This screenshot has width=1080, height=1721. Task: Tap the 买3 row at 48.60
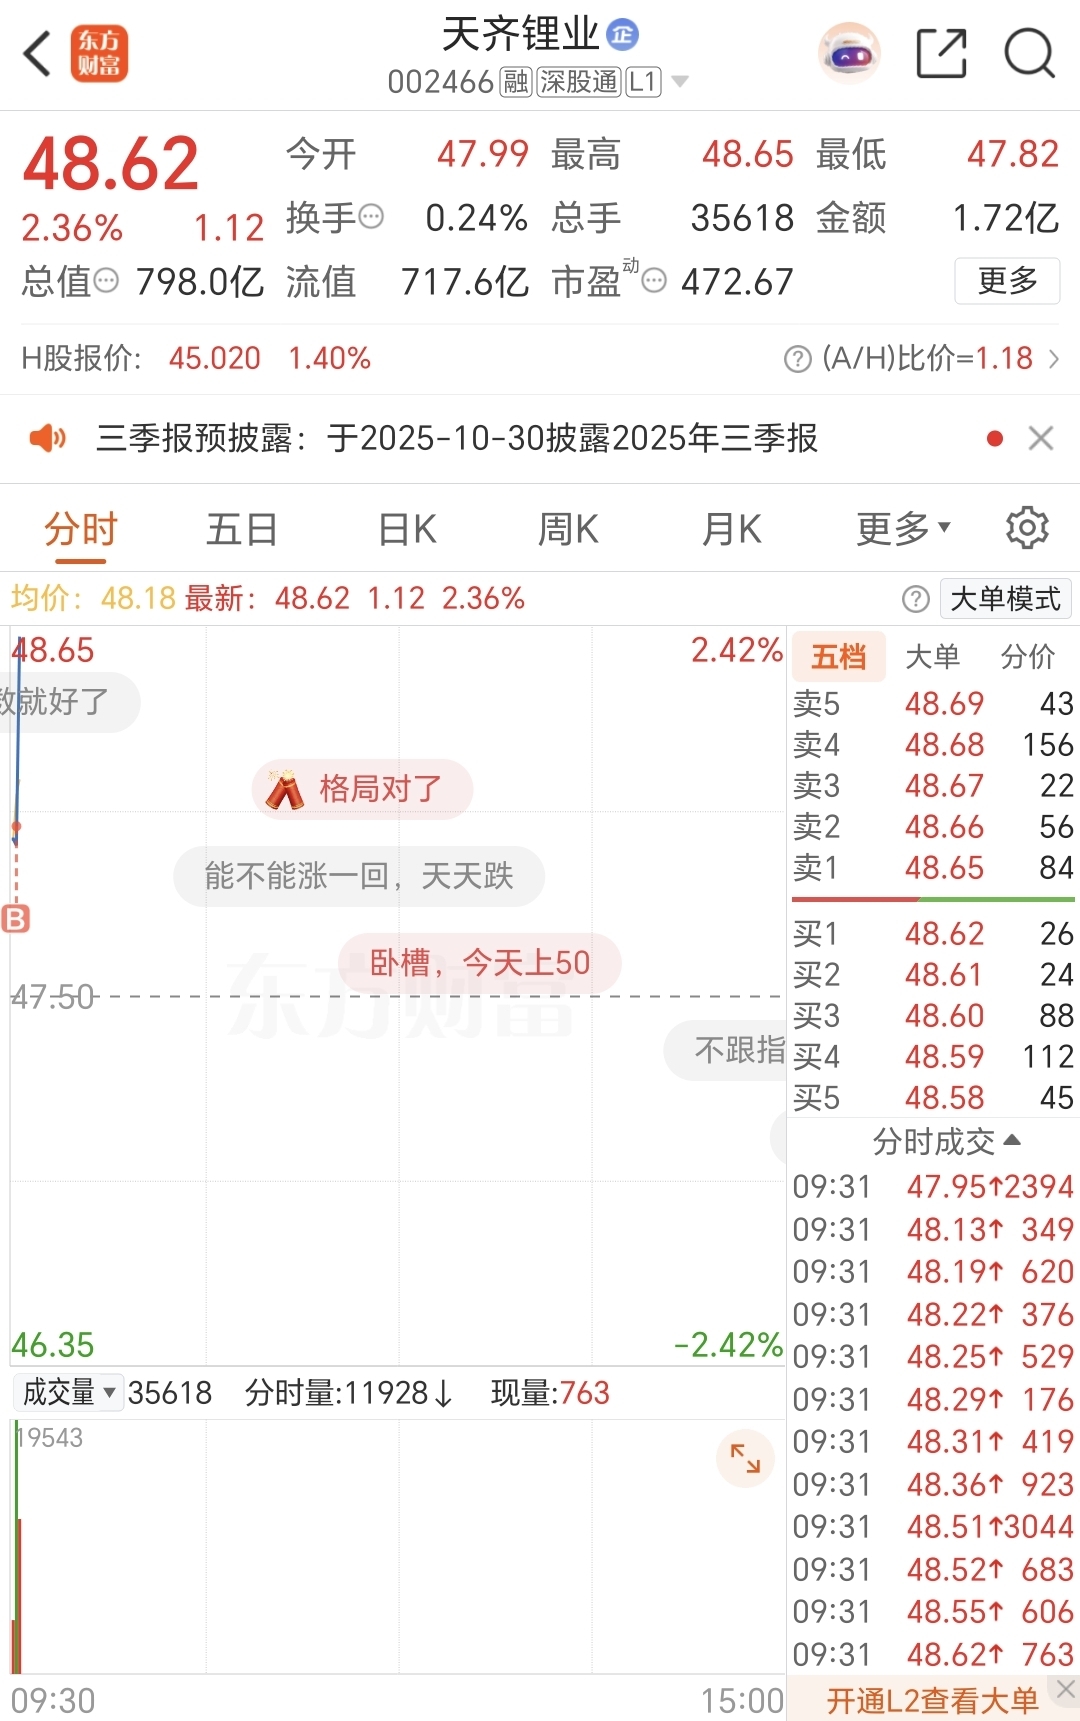(933, 1016)
